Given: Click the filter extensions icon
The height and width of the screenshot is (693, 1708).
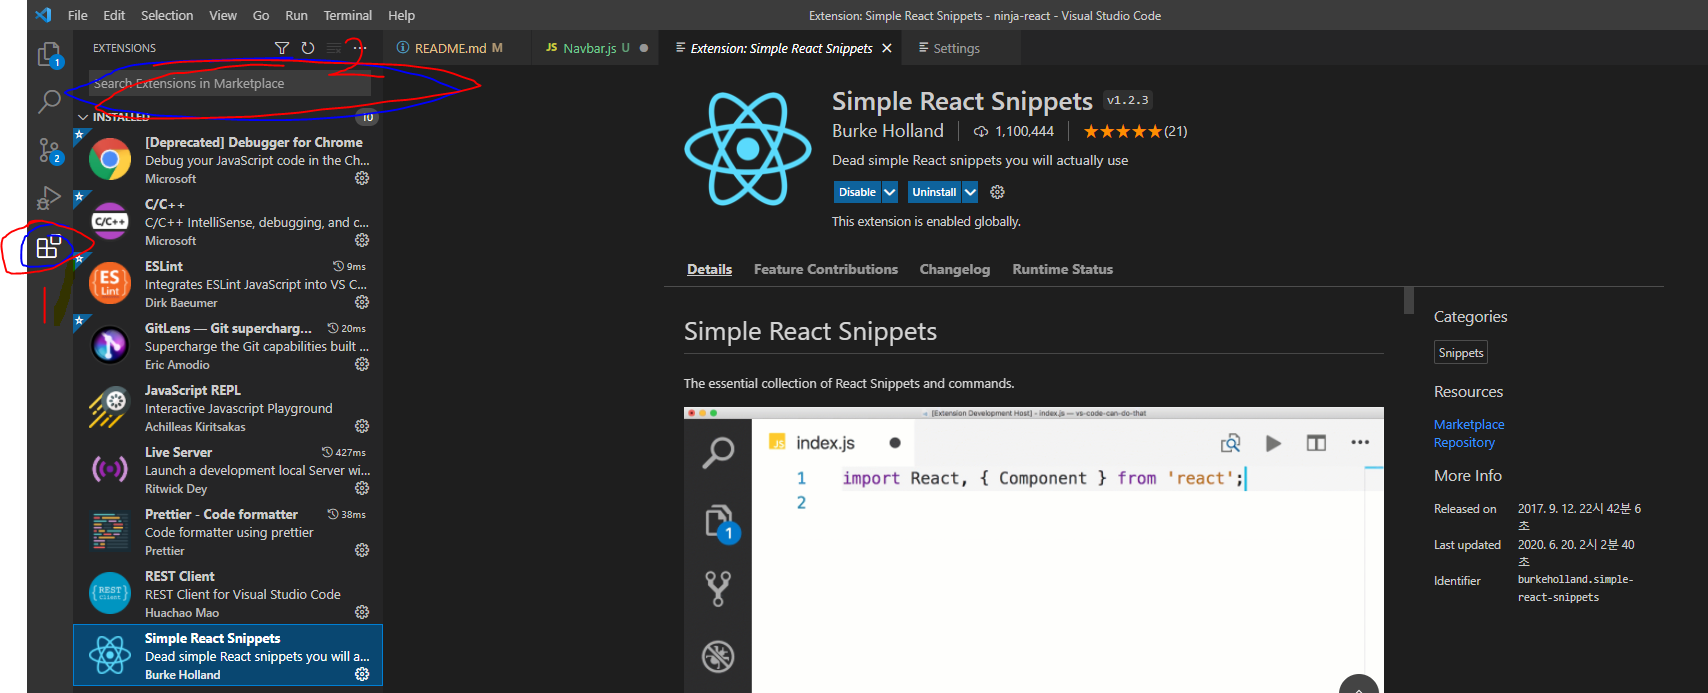Looking at the screenshot, I should pos(282,48).
